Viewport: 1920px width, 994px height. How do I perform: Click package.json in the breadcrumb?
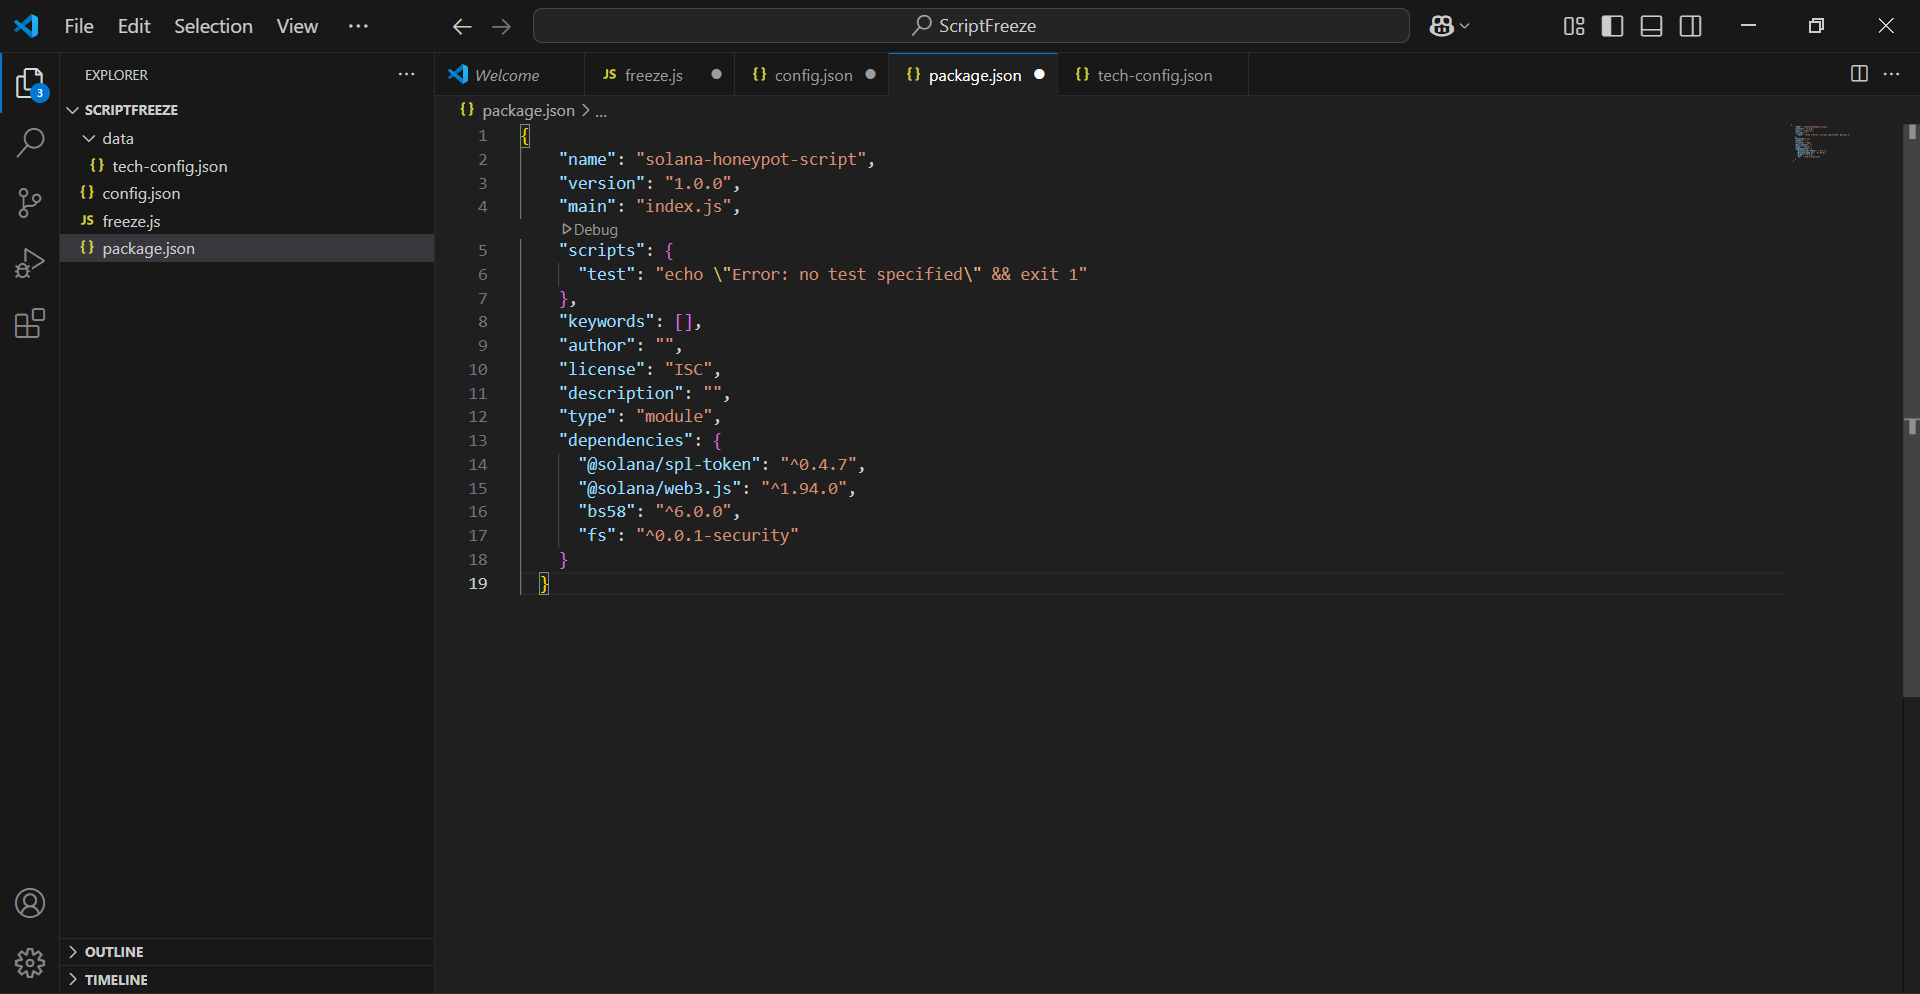pos(528,110)
